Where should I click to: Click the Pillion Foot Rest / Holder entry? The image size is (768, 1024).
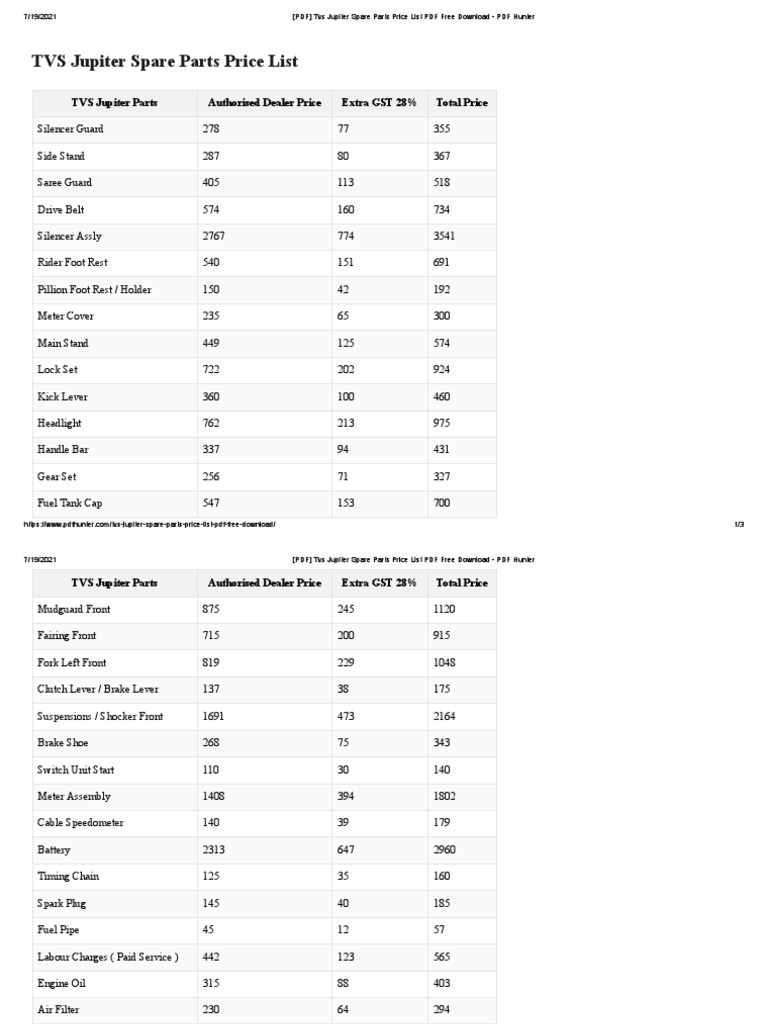tap(94, 290)
